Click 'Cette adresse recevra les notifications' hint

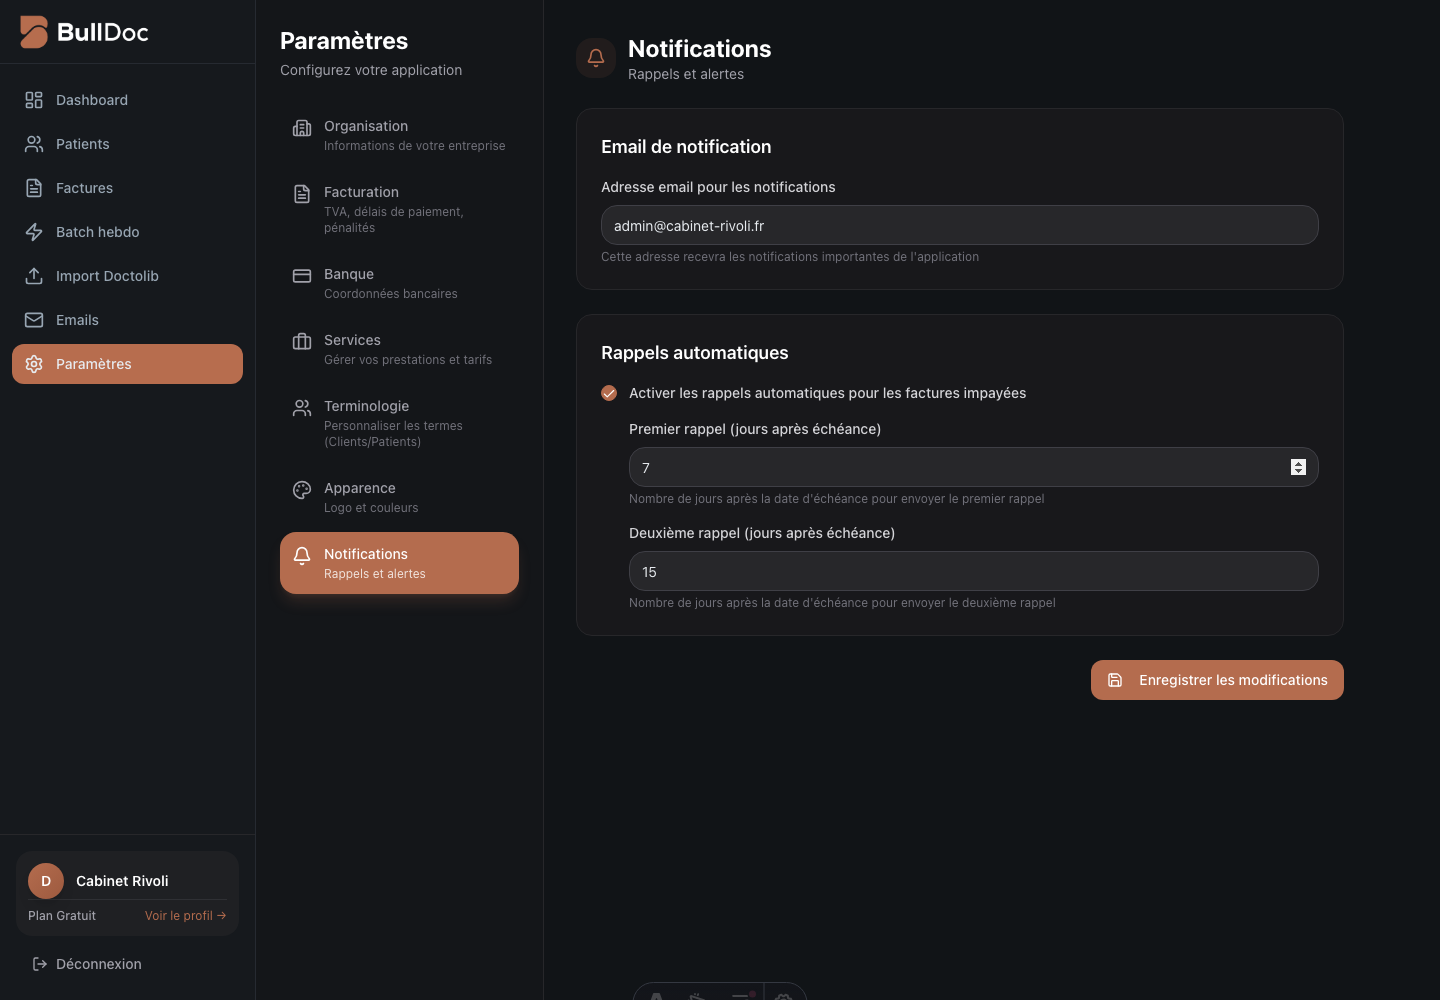(x=790, y=257)
